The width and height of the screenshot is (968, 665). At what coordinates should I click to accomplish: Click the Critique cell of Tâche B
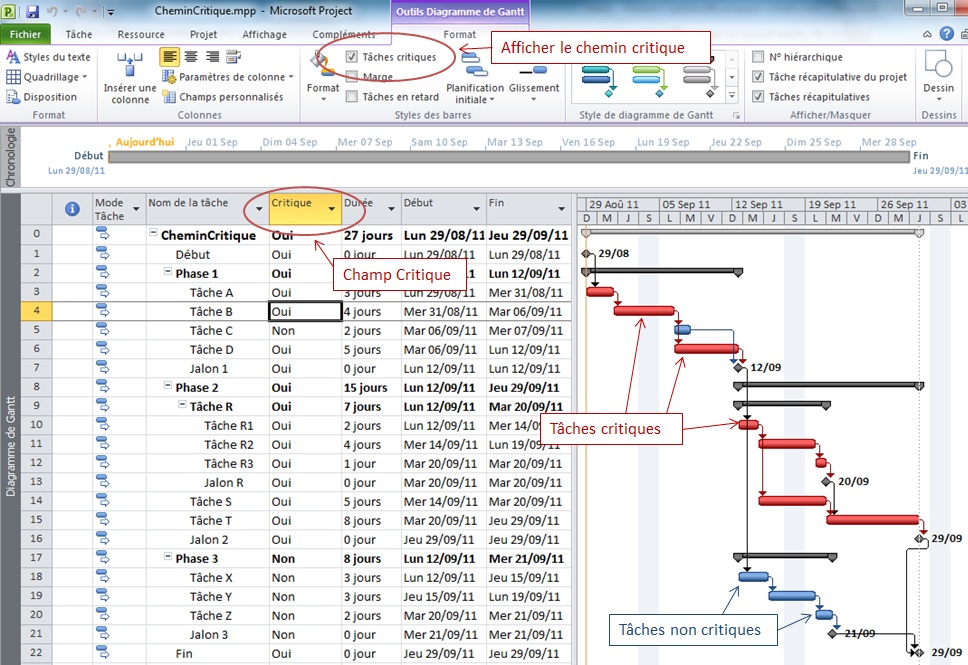click(x=306, y=311)
